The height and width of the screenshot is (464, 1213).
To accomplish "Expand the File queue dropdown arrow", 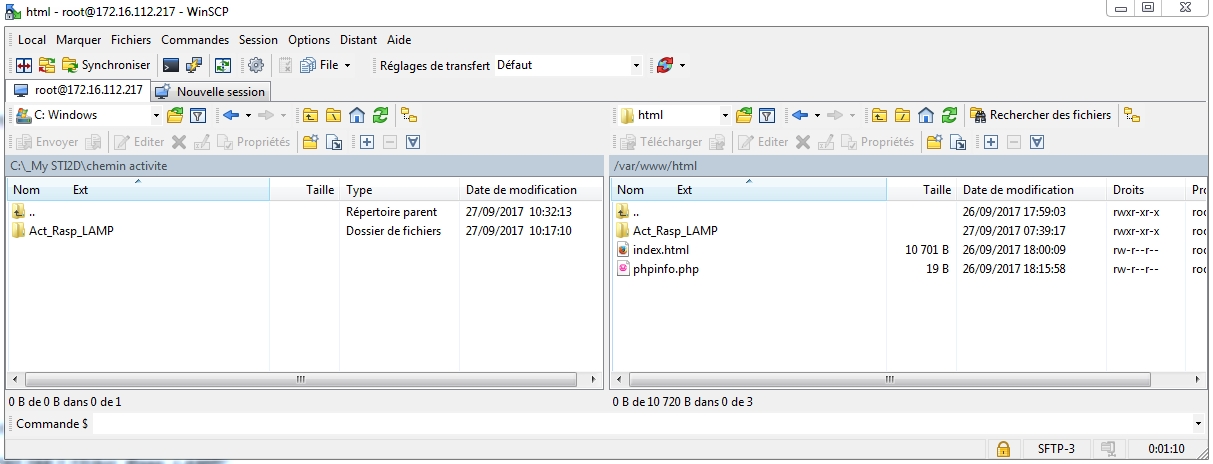I will [x=348, y=65].
